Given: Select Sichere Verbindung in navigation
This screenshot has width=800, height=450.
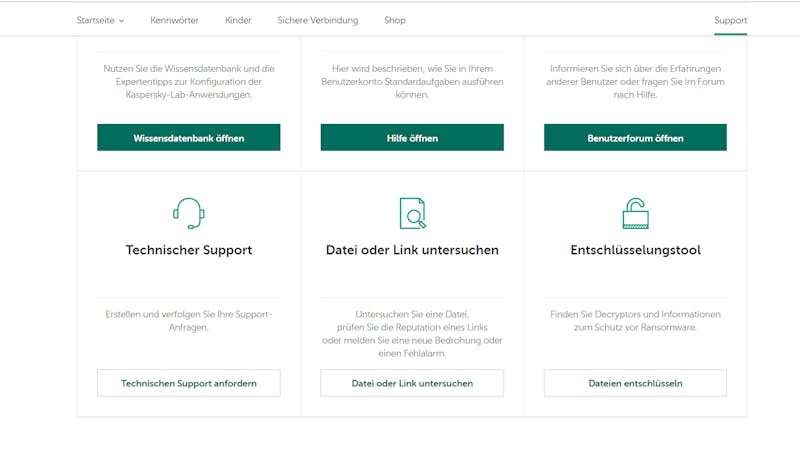Looking at the screenshot, I should point(318,20).
